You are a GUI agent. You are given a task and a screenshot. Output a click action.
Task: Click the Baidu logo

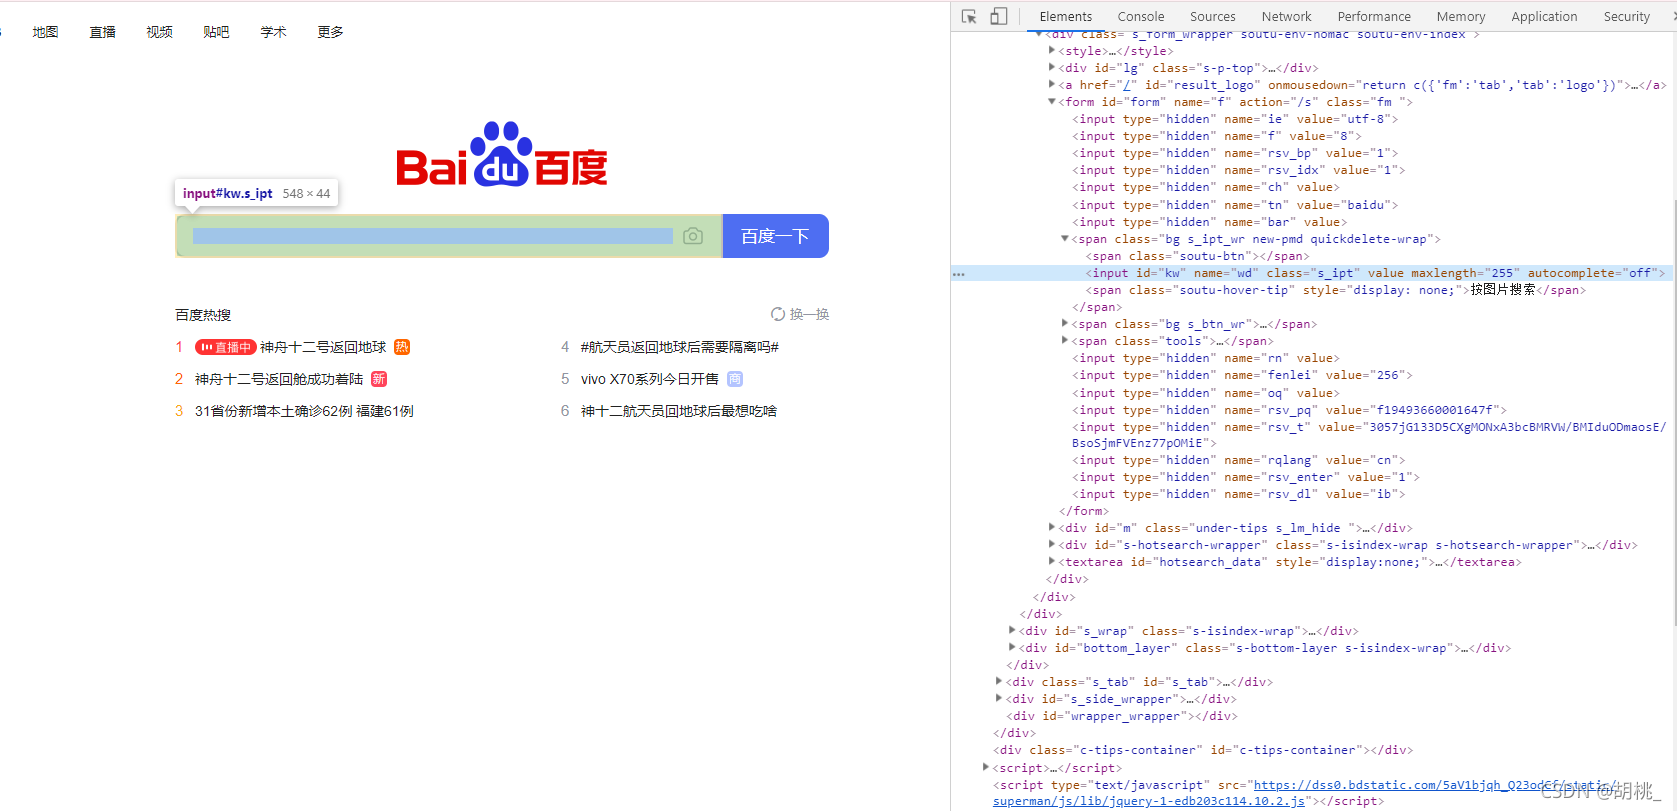(x=502, y=155)
